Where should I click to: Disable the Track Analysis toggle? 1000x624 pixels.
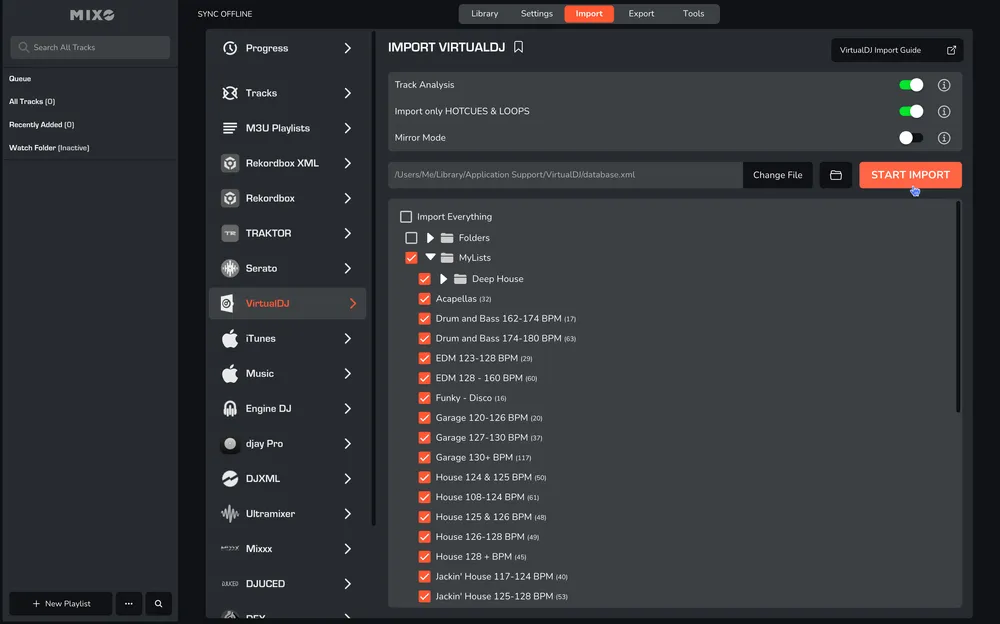pos(910,85)
